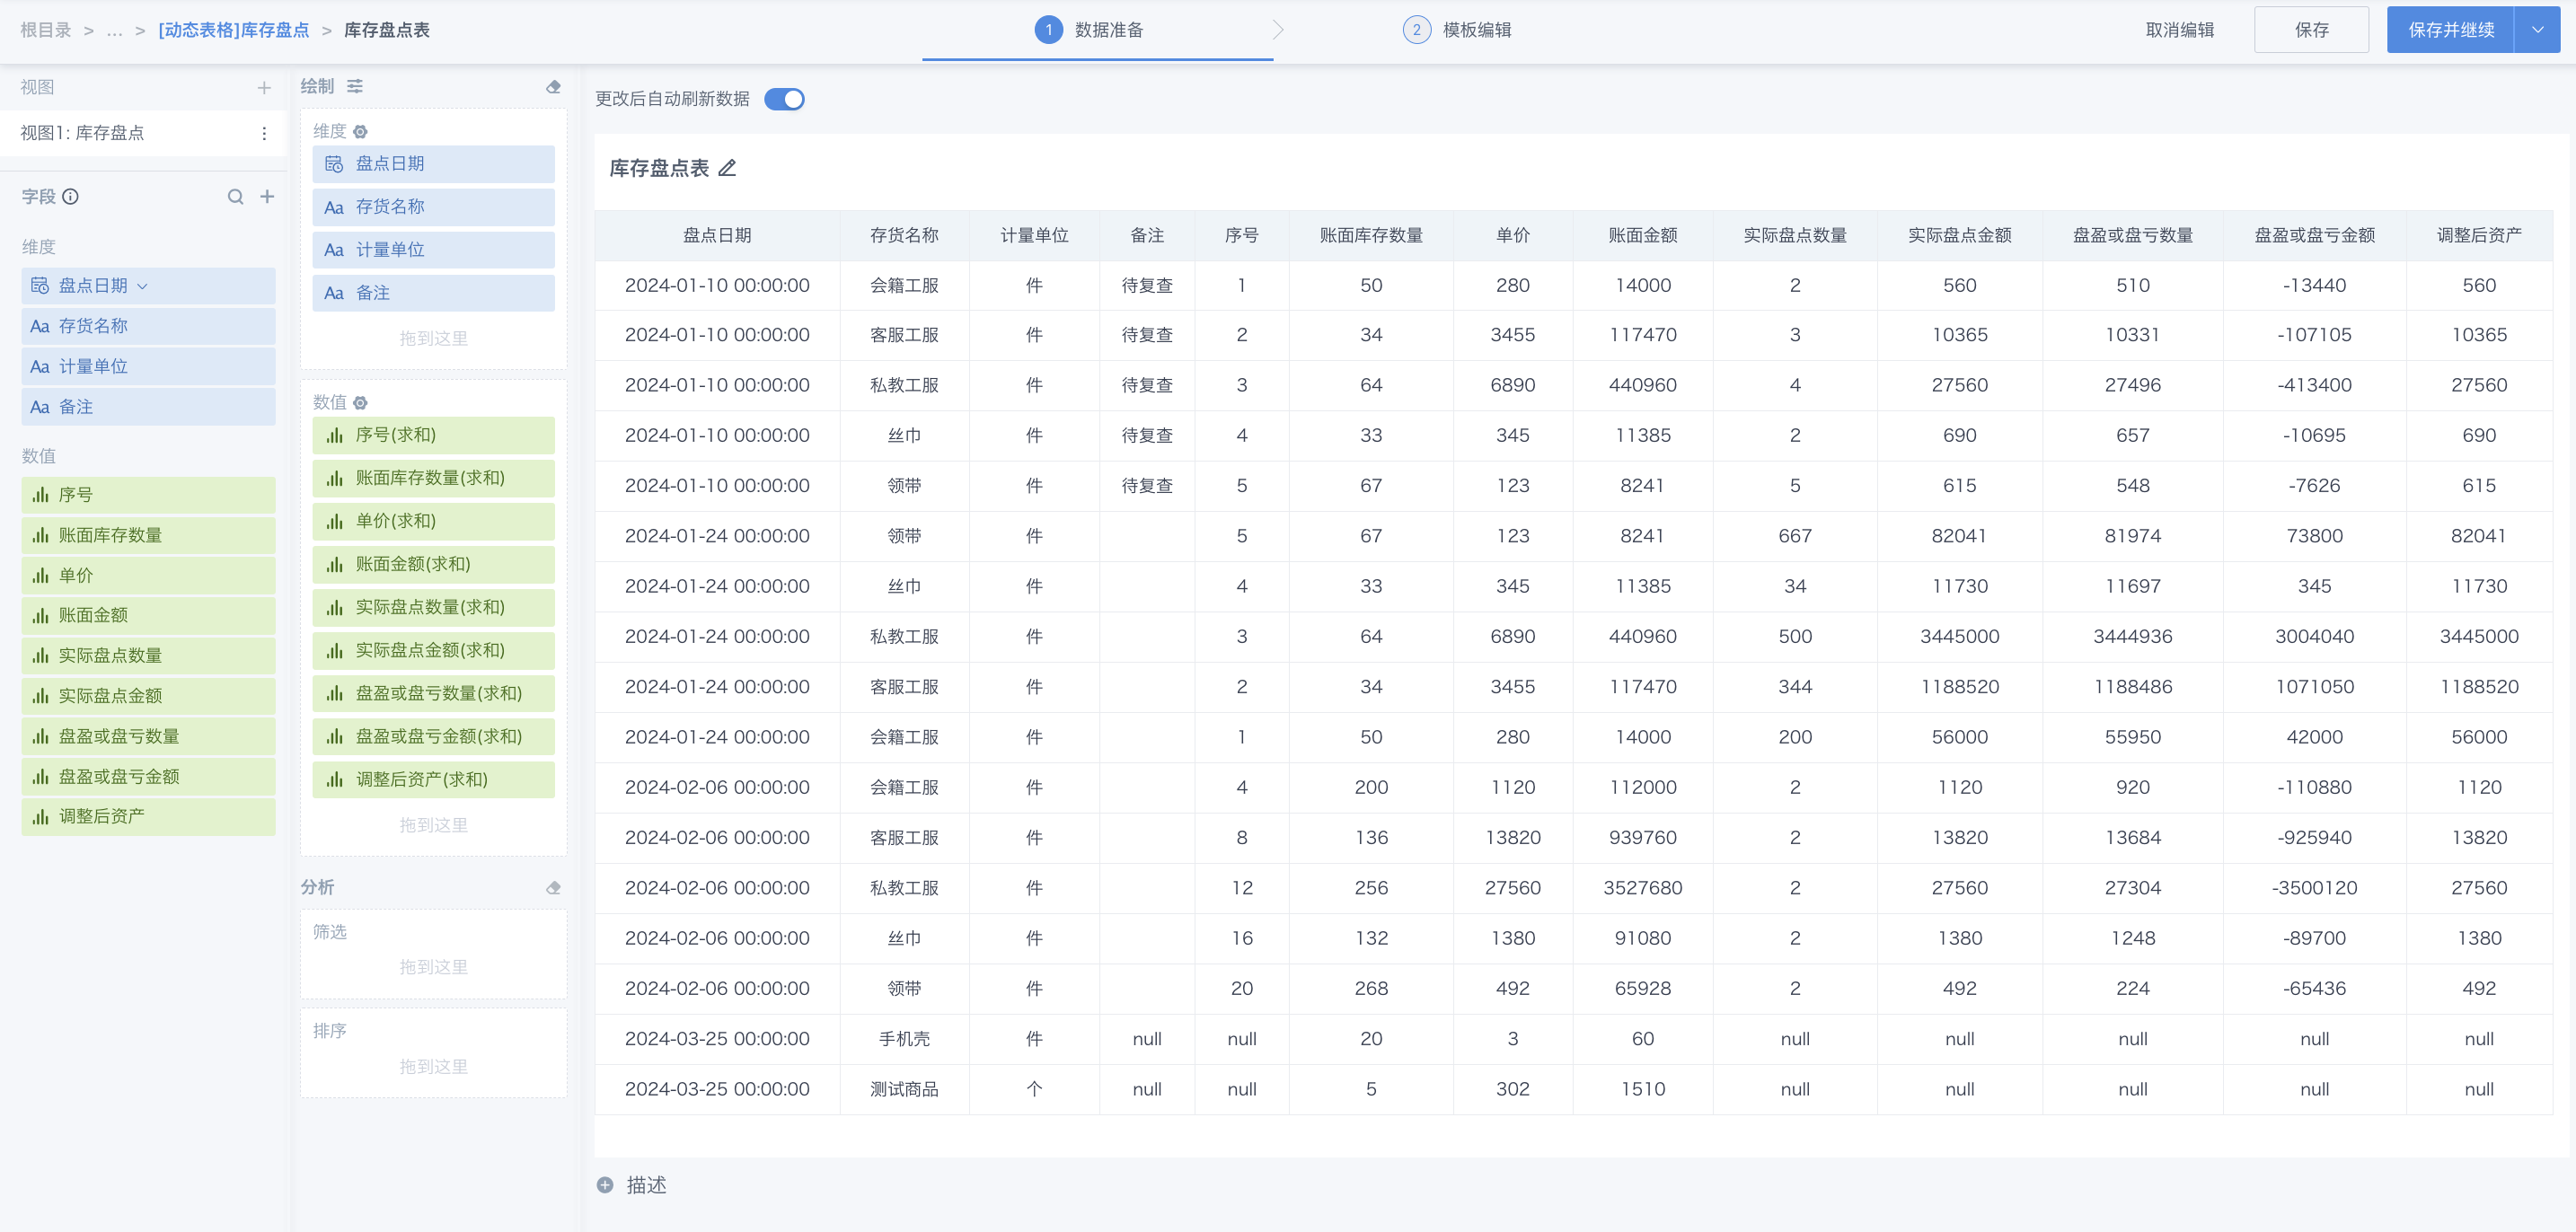Click the 保存 button
This screenshot has width=2576, height=1232.
click(x=2312, y=30)
